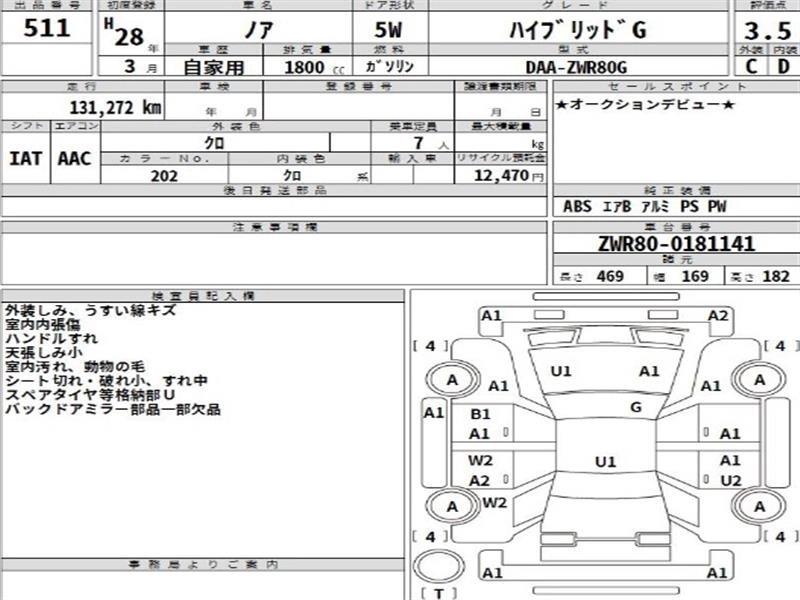Click the color number 202

(164, 176)
